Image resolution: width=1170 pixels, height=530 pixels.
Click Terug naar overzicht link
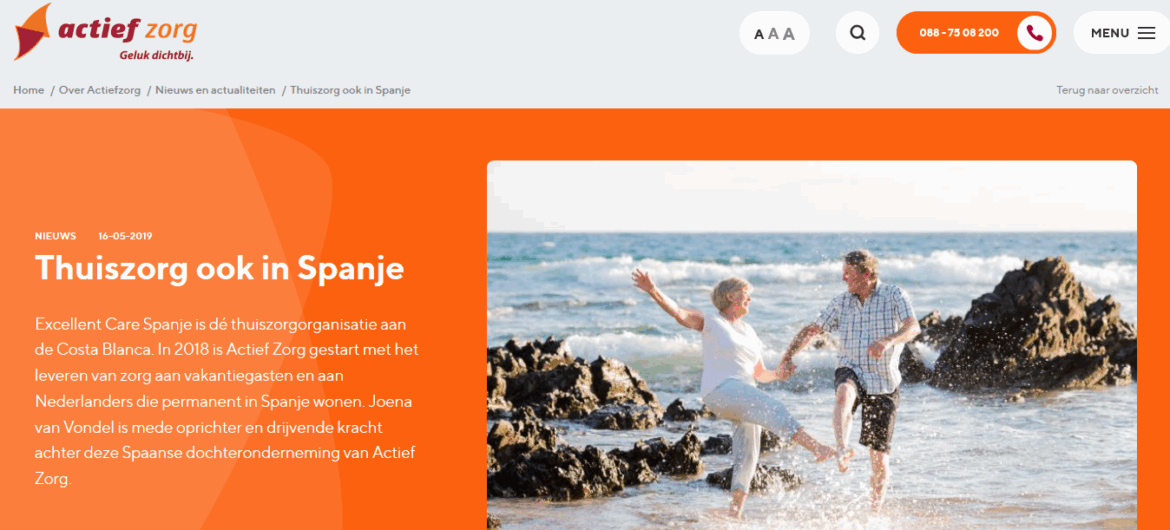click(1107, 90)
